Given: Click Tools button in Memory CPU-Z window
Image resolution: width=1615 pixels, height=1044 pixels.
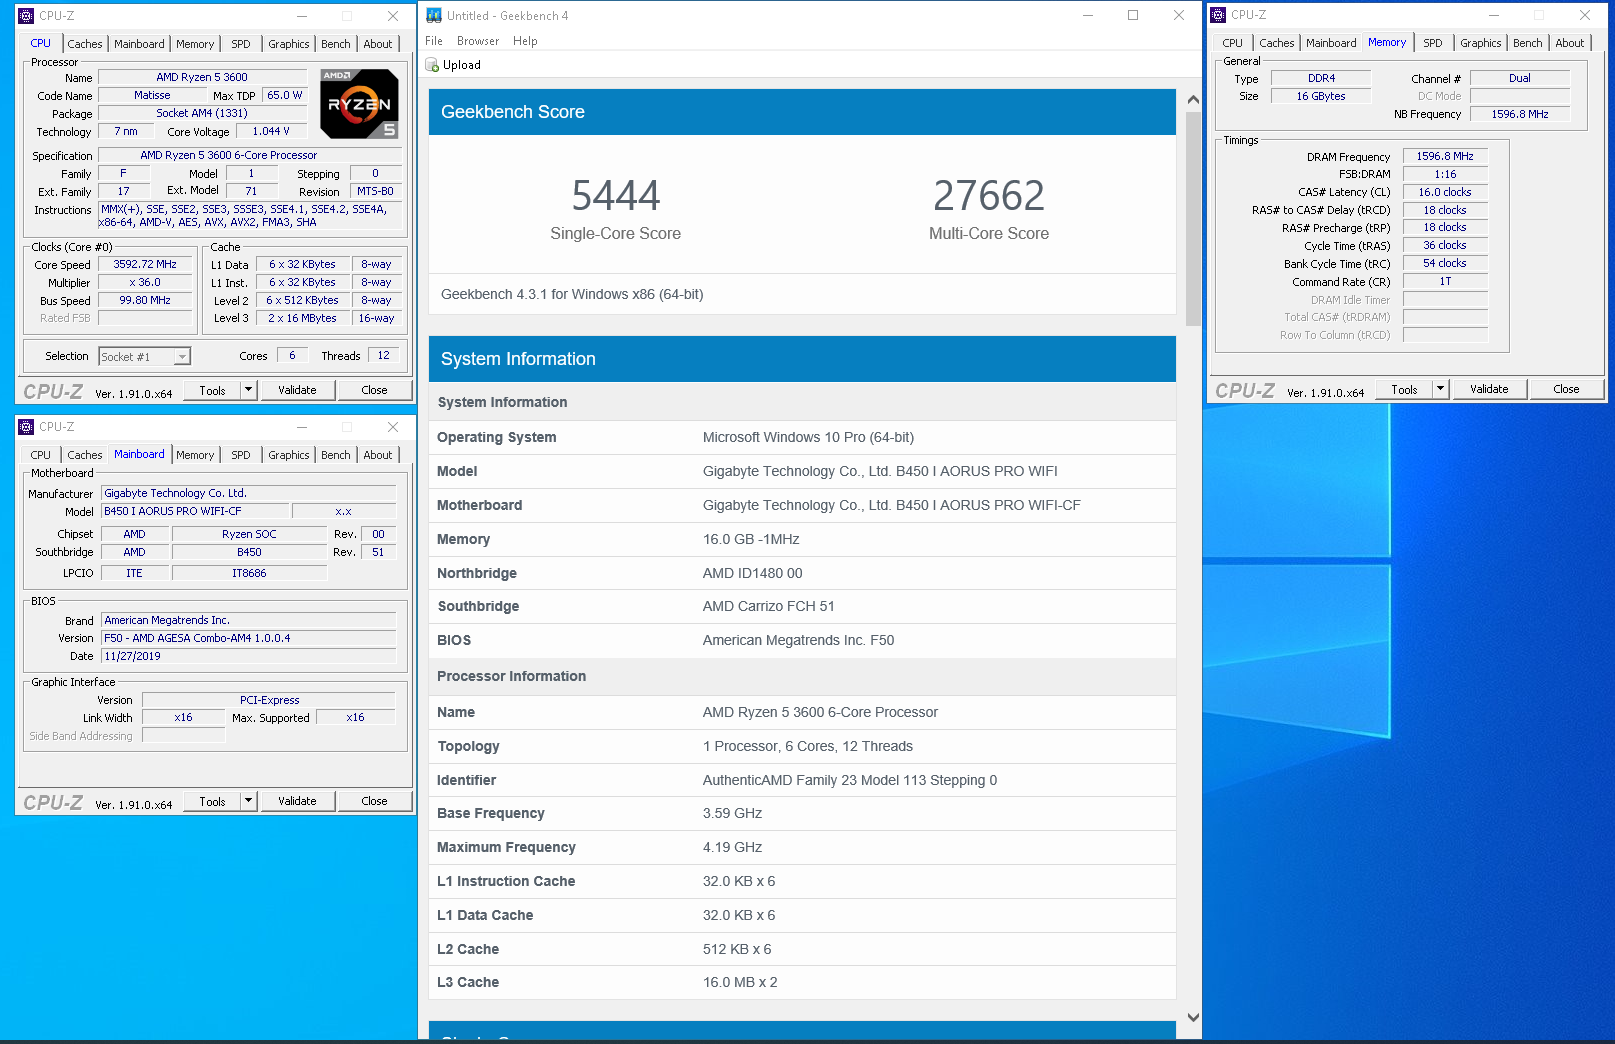Looking at the screenshot, I should [x=1405, y=389].
